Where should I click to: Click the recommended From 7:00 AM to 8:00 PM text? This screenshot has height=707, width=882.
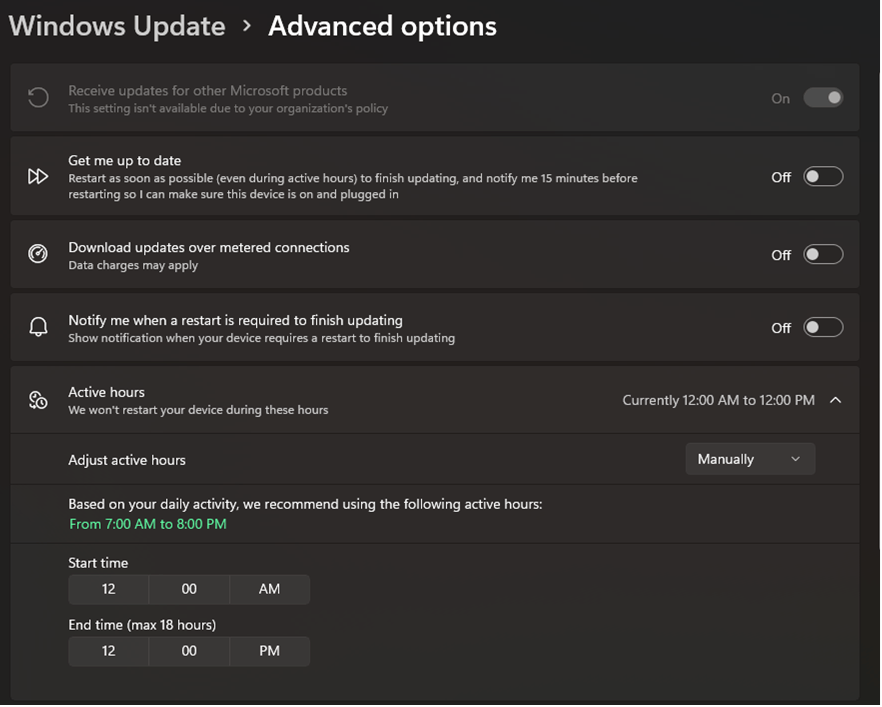[148, 524]
